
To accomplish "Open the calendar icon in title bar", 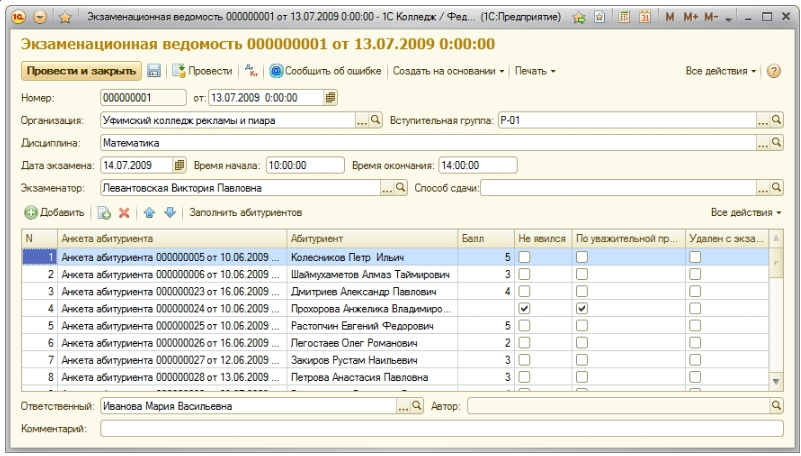I will click(645, 17).
